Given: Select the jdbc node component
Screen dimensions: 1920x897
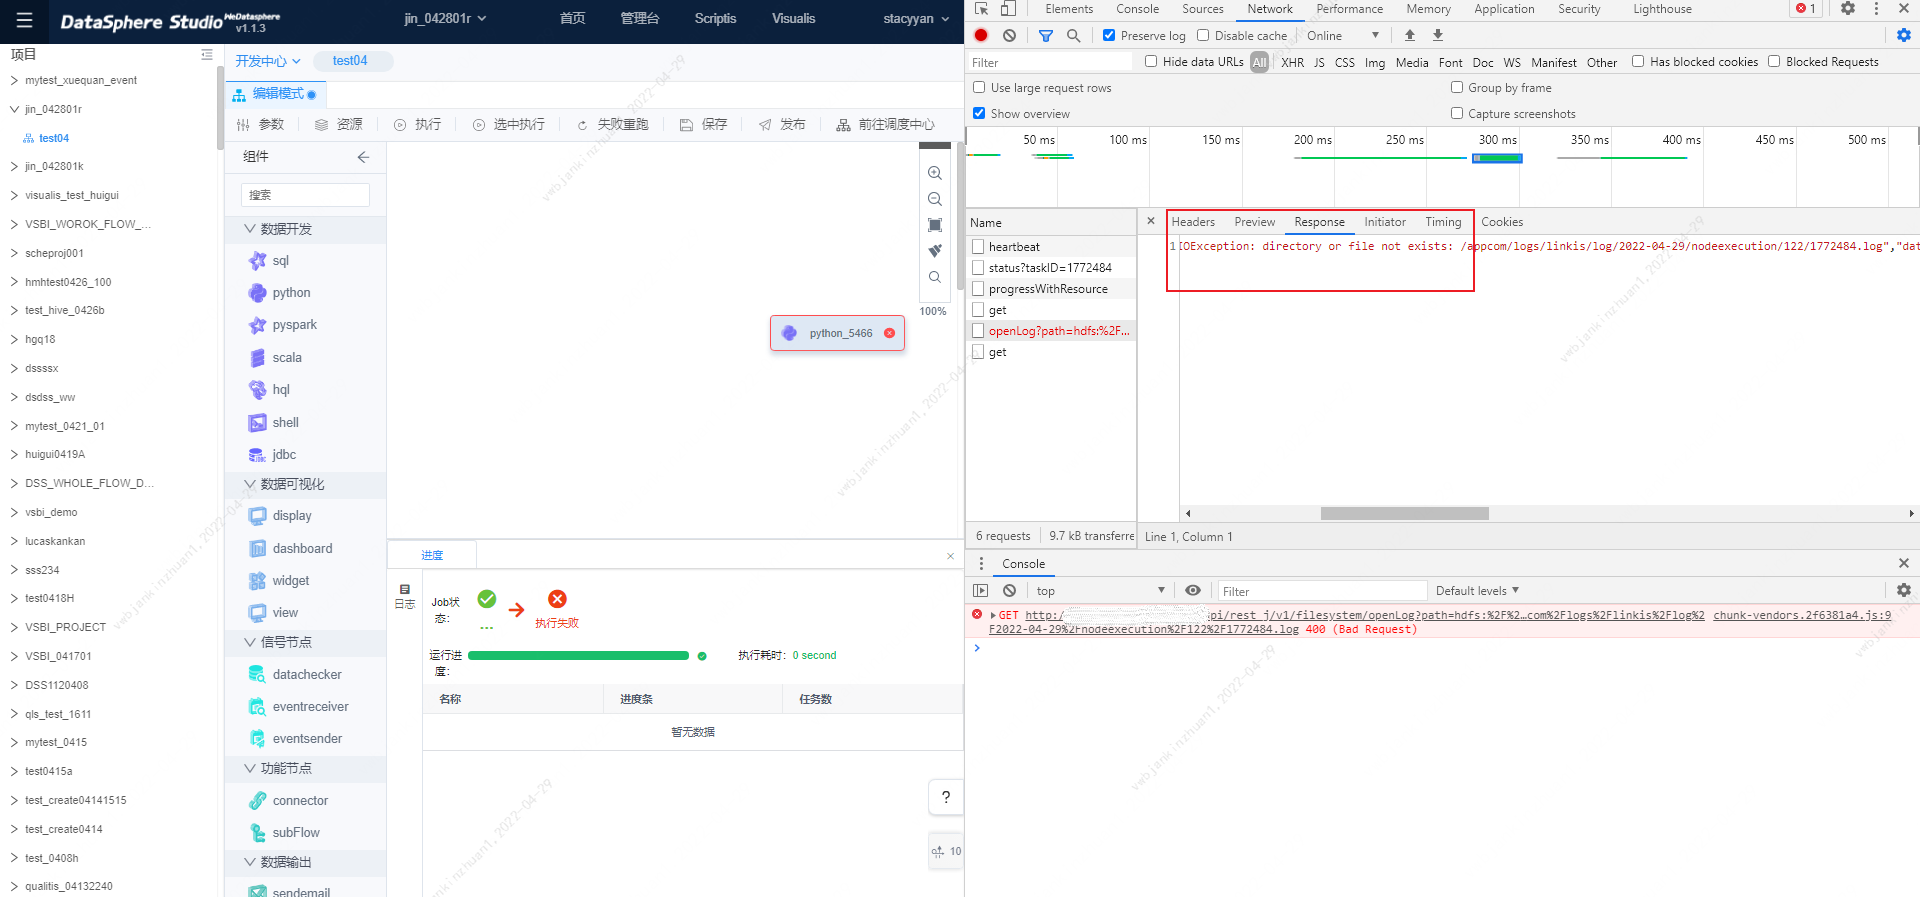Looking at the screenshot, I should [x=273, y=455].
